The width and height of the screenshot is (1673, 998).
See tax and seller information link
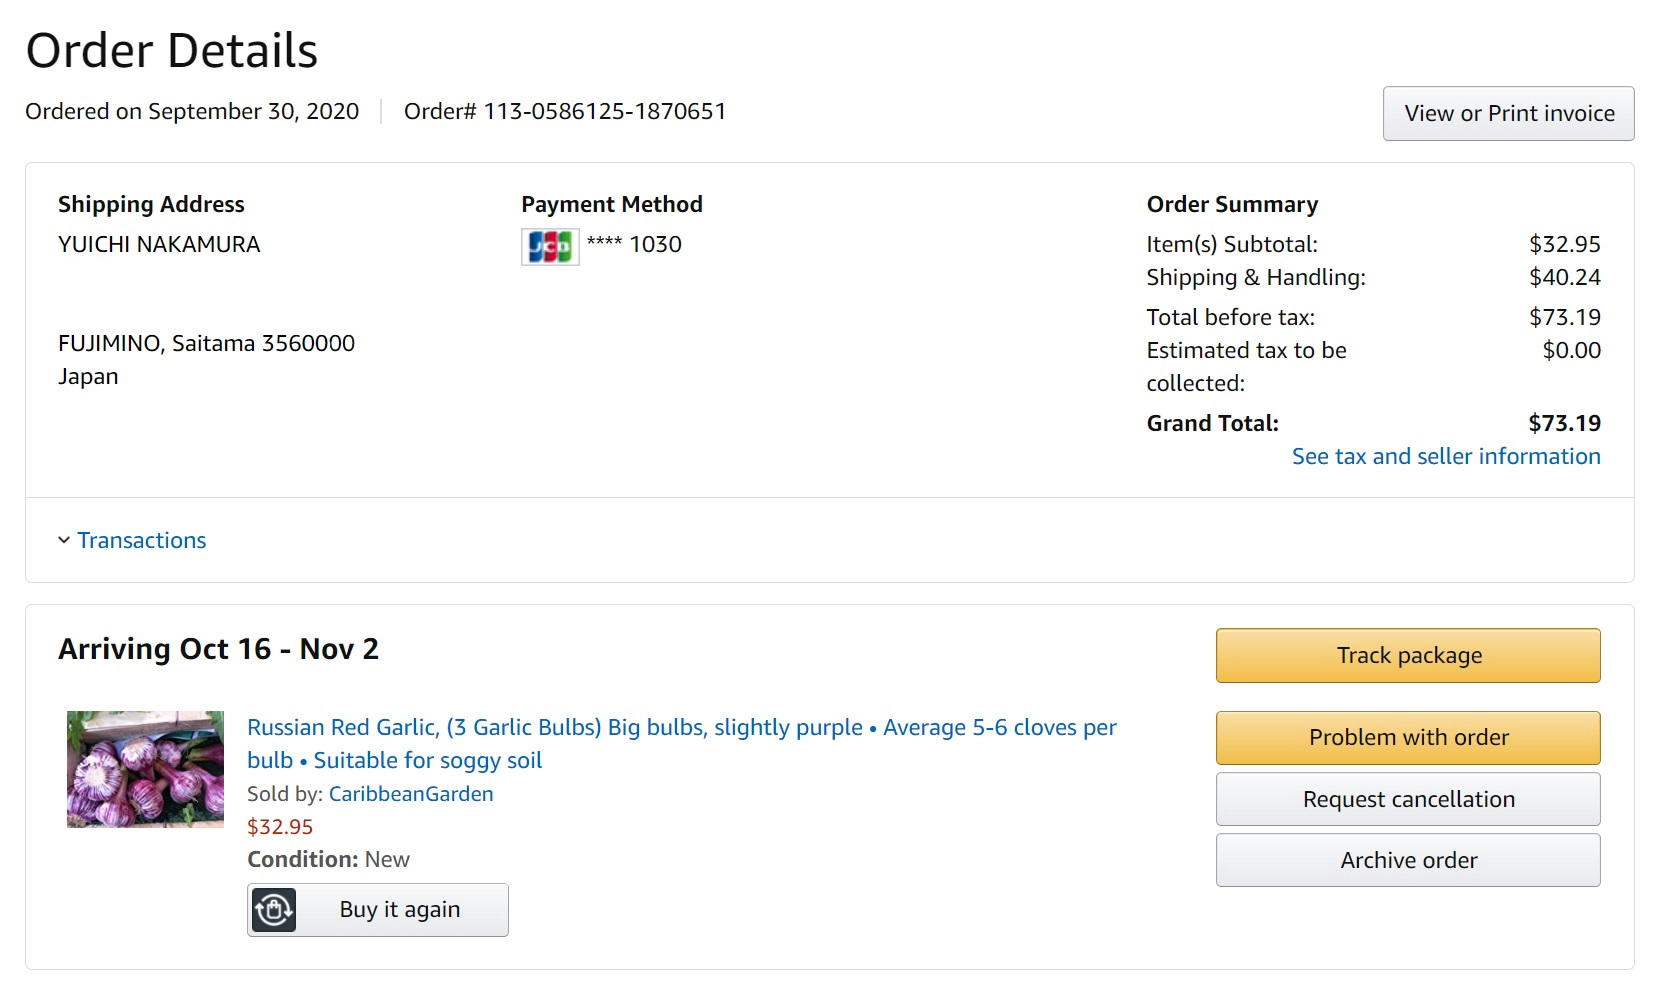click(x=1446, y=456)
